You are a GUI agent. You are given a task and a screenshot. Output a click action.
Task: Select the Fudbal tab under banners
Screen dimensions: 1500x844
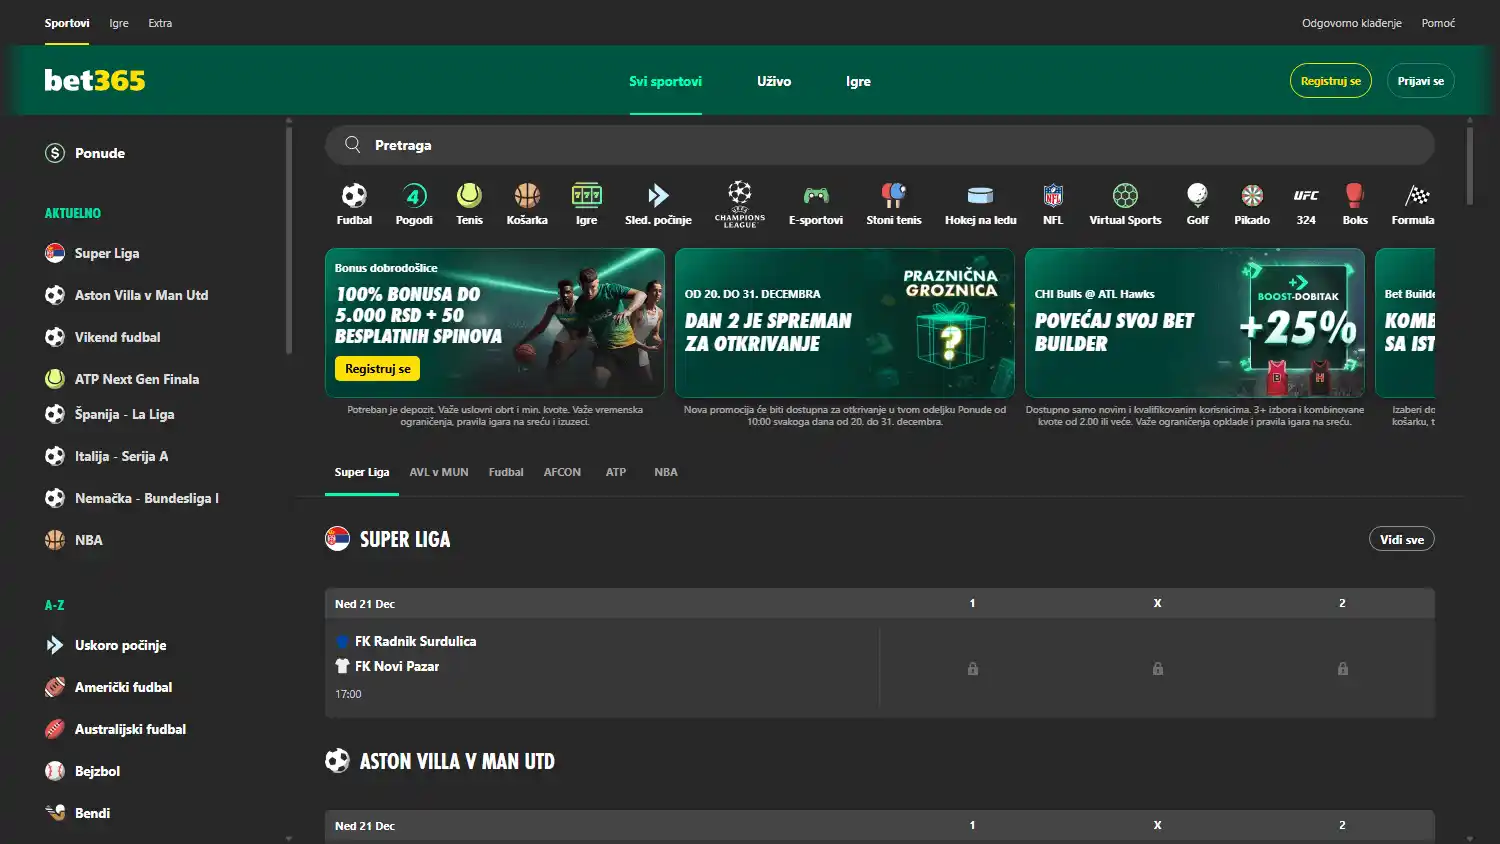[506, 472]
